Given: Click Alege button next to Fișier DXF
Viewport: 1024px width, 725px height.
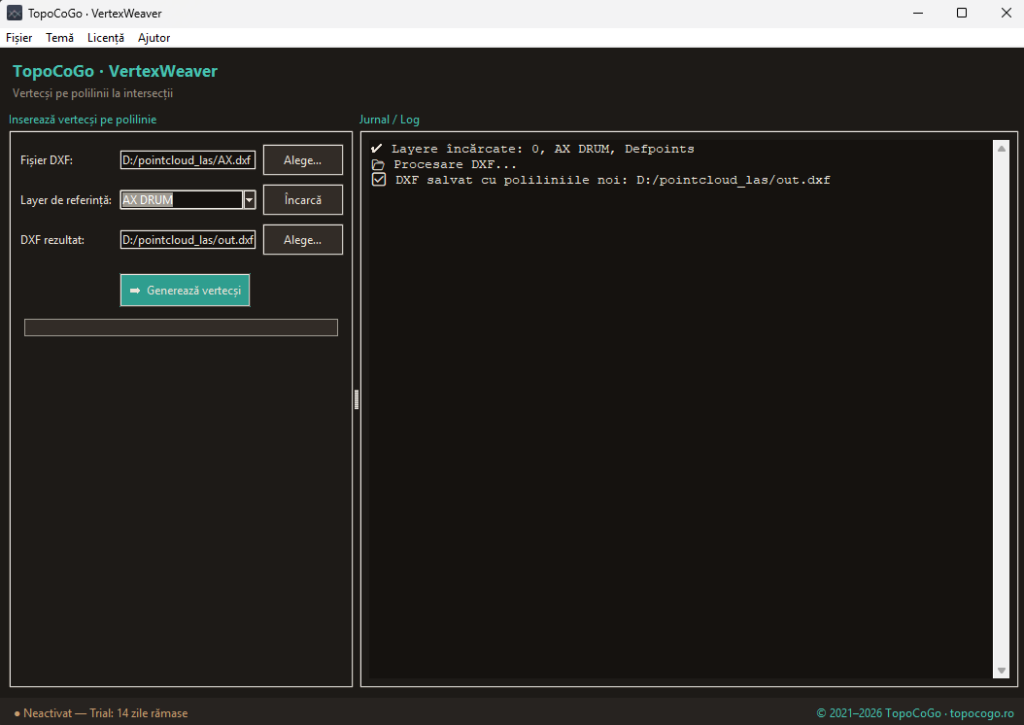Looking at the screenshot, I should coord(303,160).
